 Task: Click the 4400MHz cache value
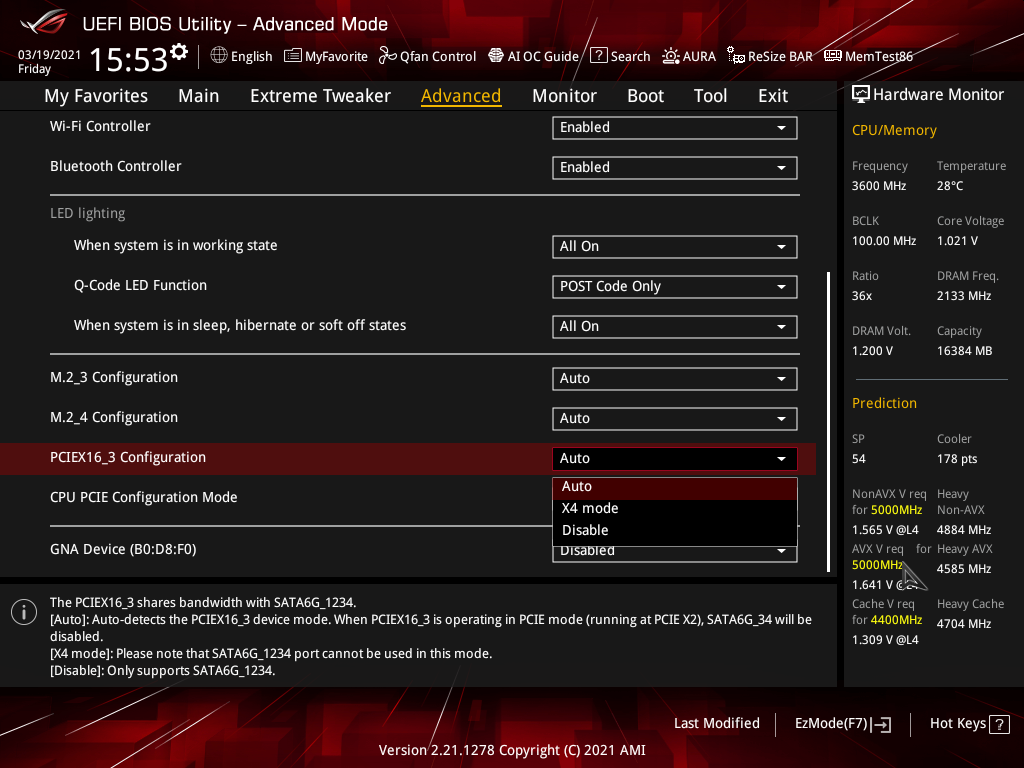click(896, 620)
